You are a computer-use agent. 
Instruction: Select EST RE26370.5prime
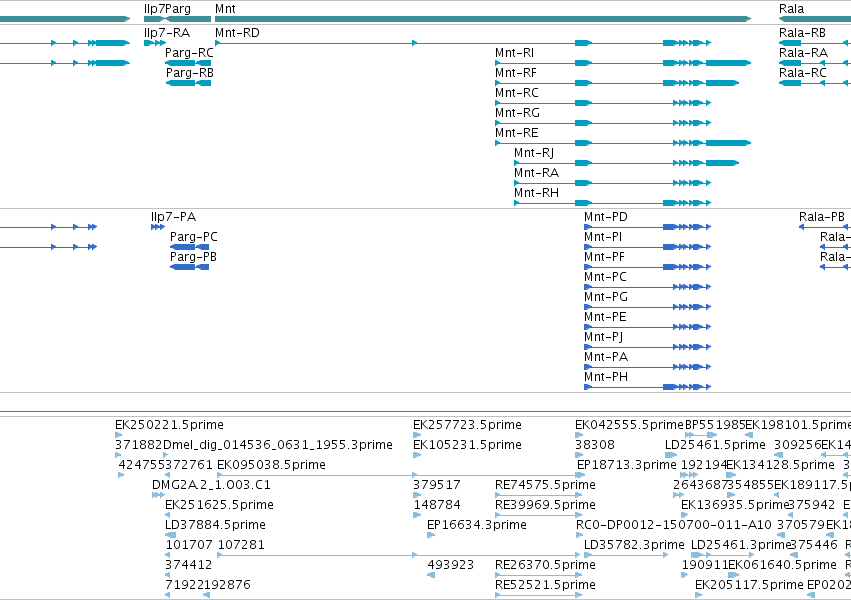[545, 565]
